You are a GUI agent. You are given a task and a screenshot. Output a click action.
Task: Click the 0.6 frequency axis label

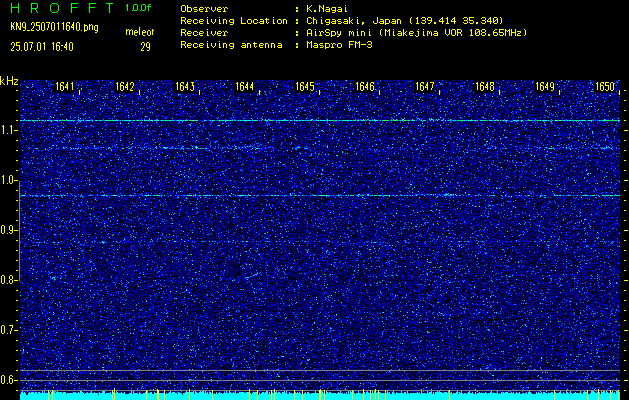tap(8, 380)
